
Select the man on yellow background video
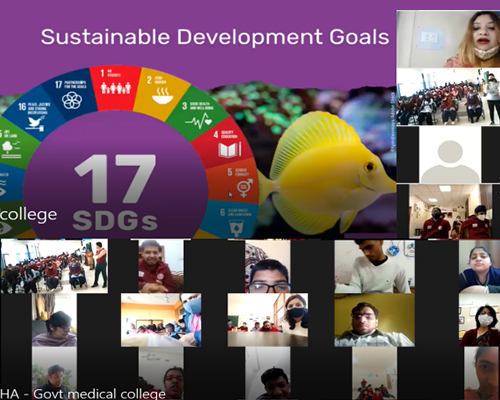pos(375,320)
